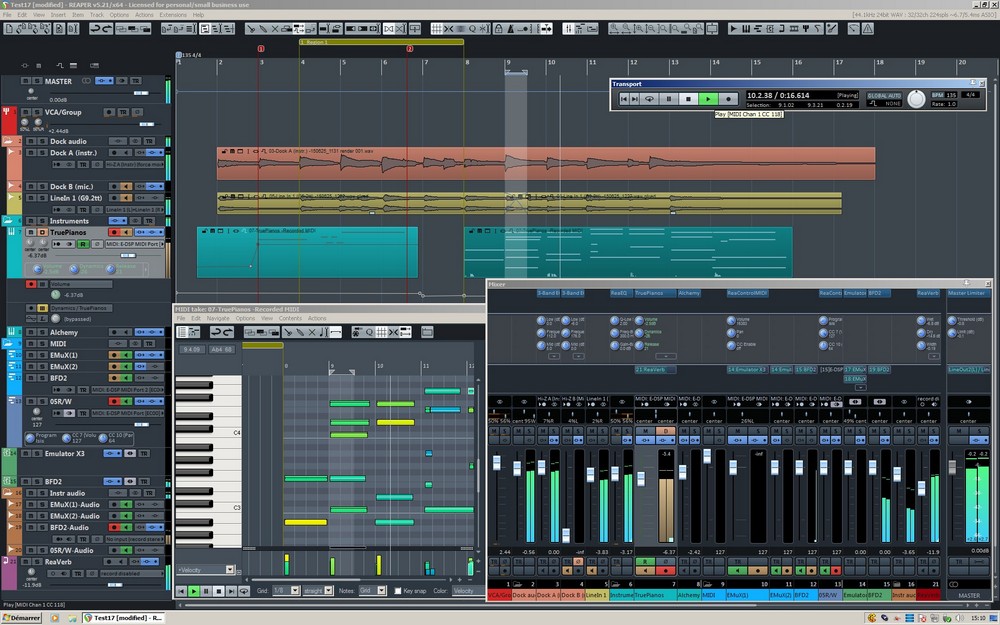Image resolution: width=1000 pixels, height=625 pixels.
Task: Pause playback in the Transport window
Action: click(x=668, y=99)
